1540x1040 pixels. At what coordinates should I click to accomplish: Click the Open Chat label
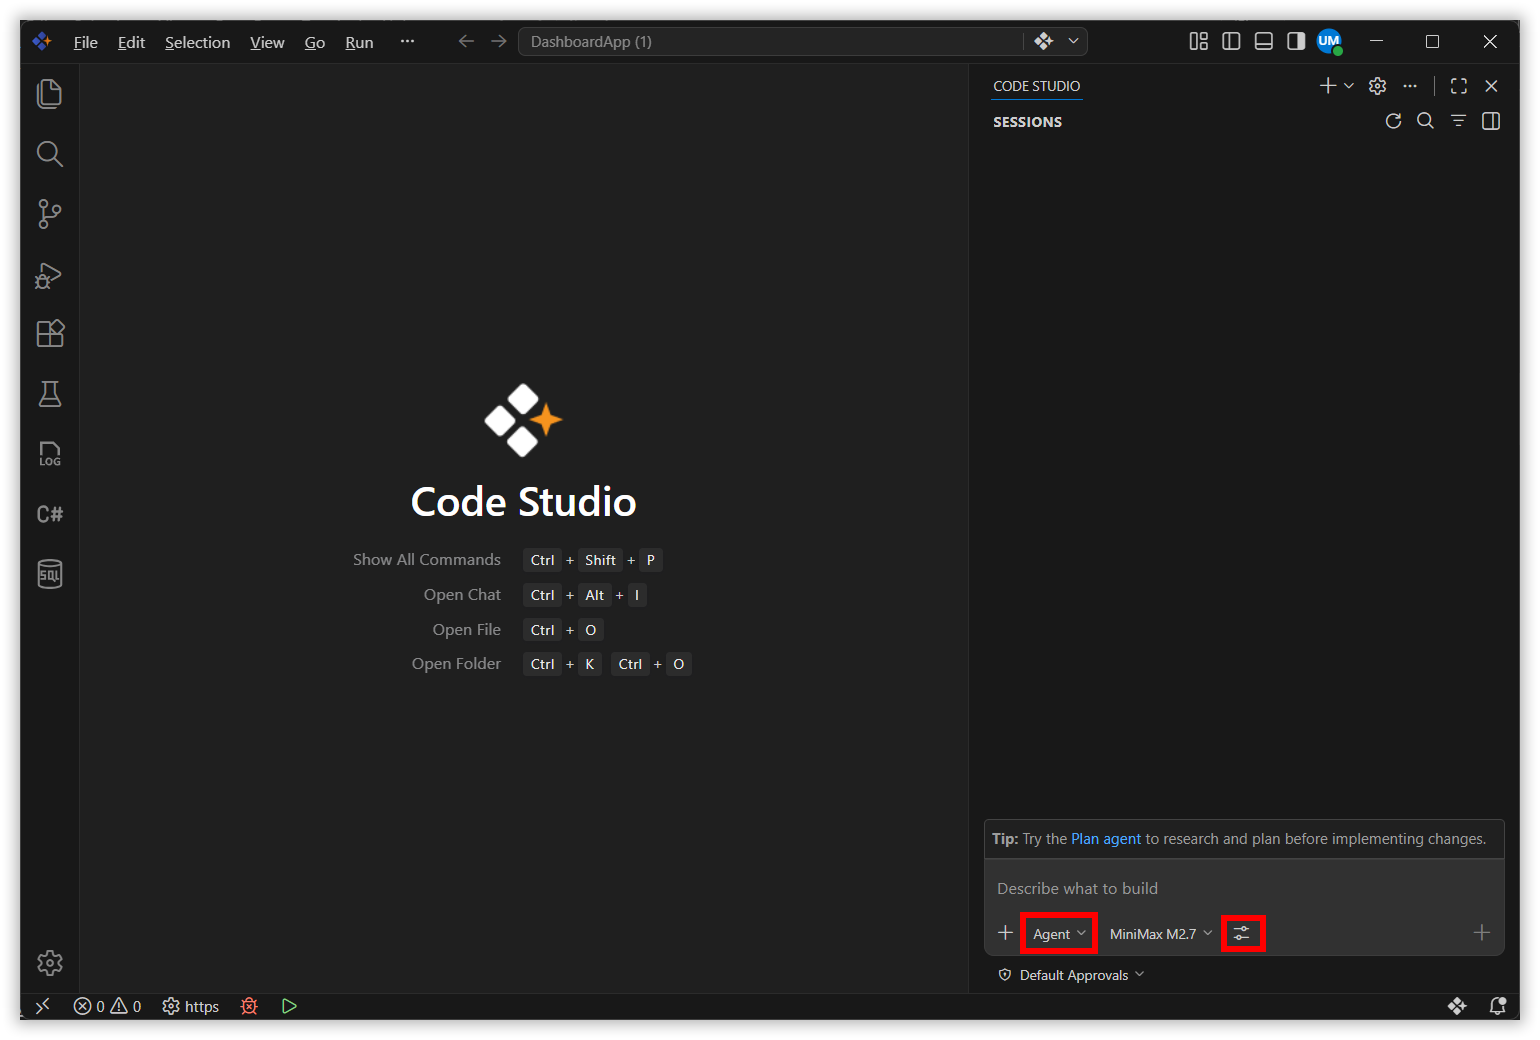tap(462, 595)
